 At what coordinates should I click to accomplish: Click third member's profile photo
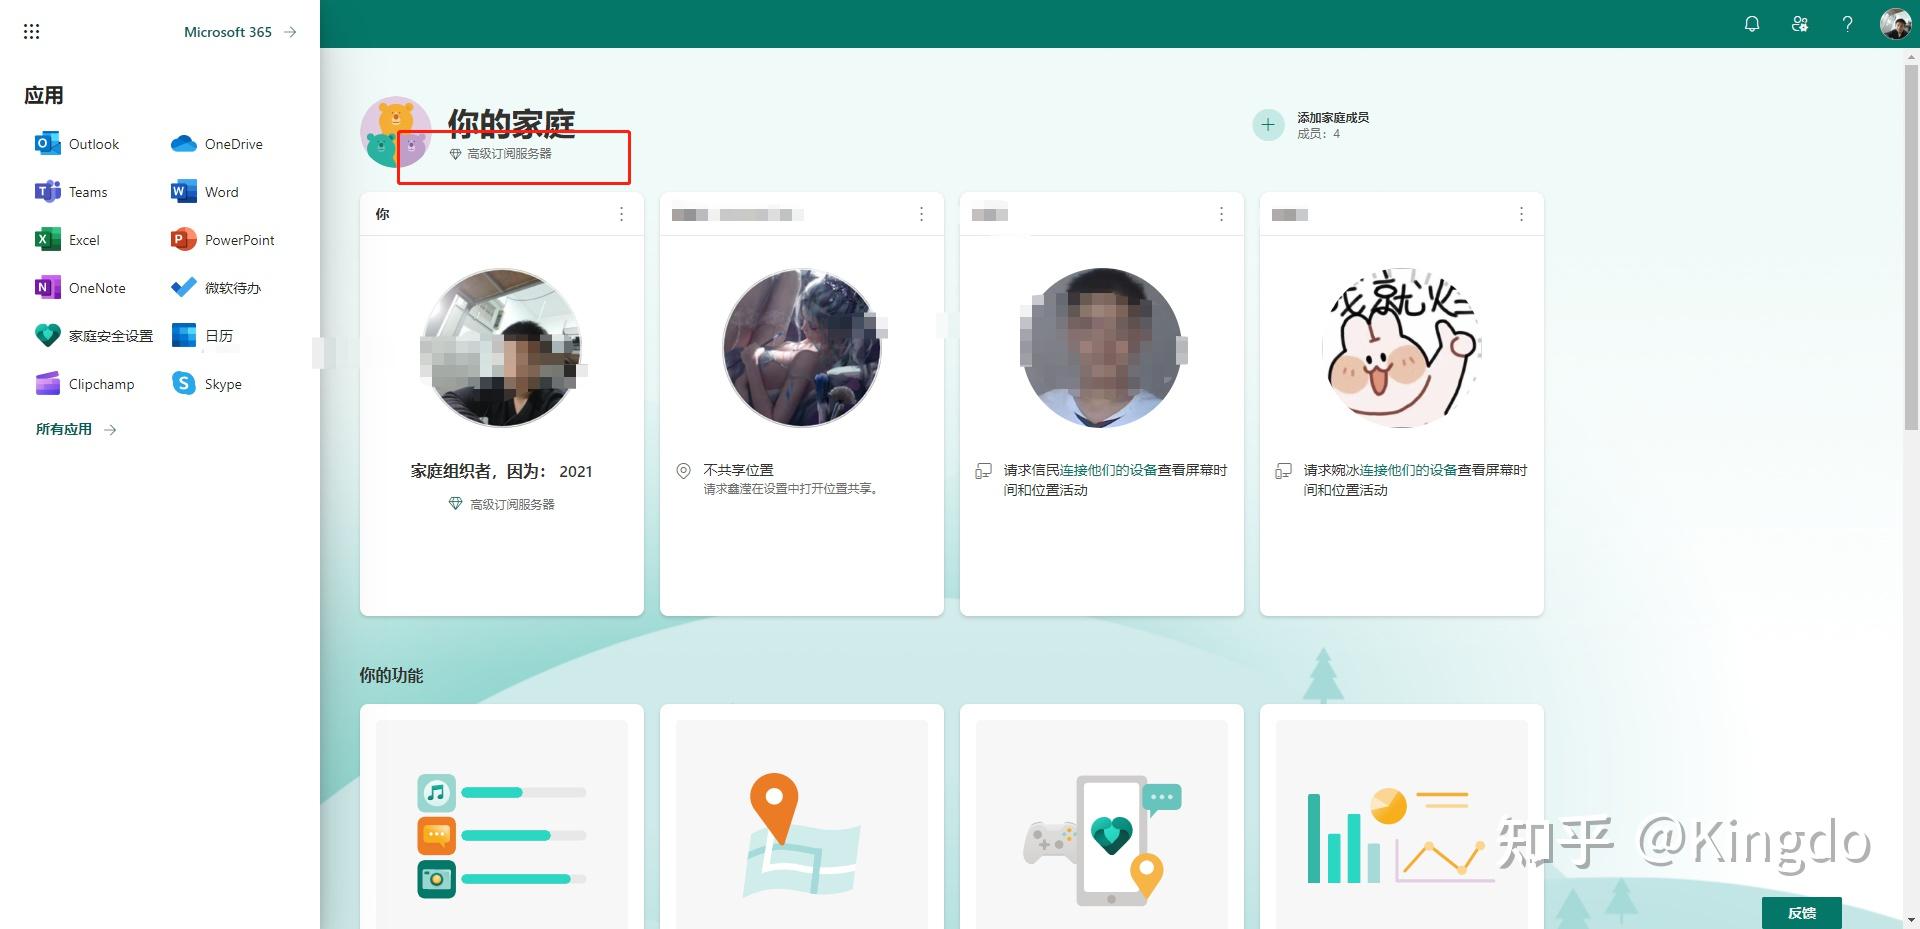(x=1102, y=347)
